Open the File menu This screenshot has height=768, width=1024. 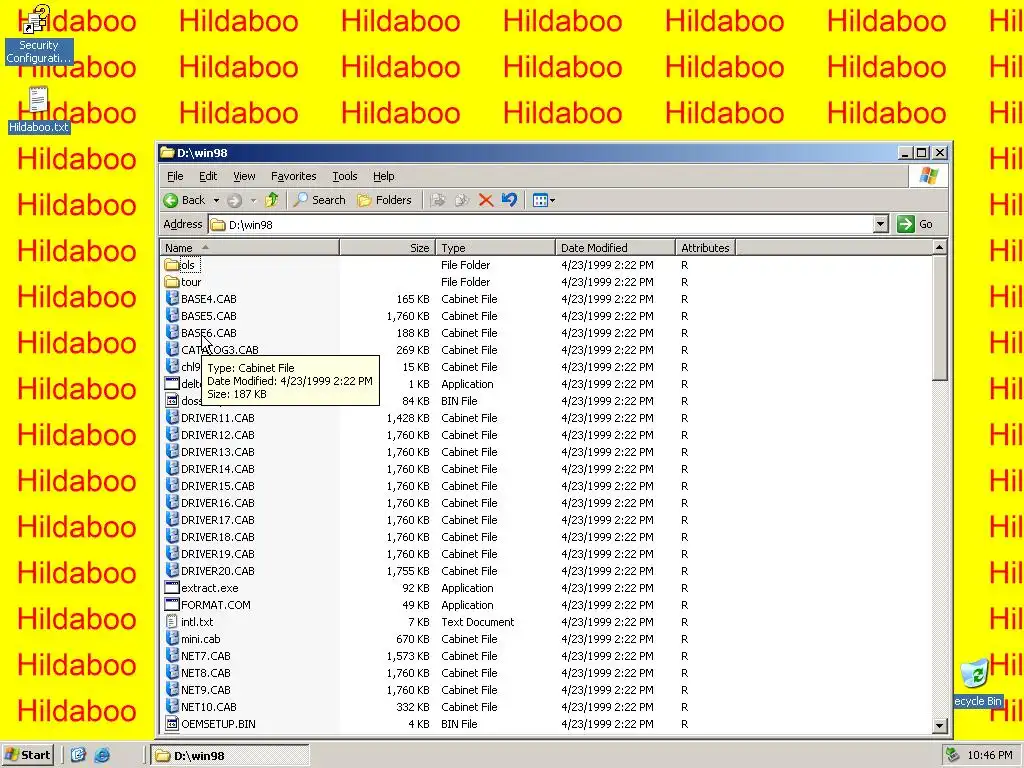click(x=175, y=176)
